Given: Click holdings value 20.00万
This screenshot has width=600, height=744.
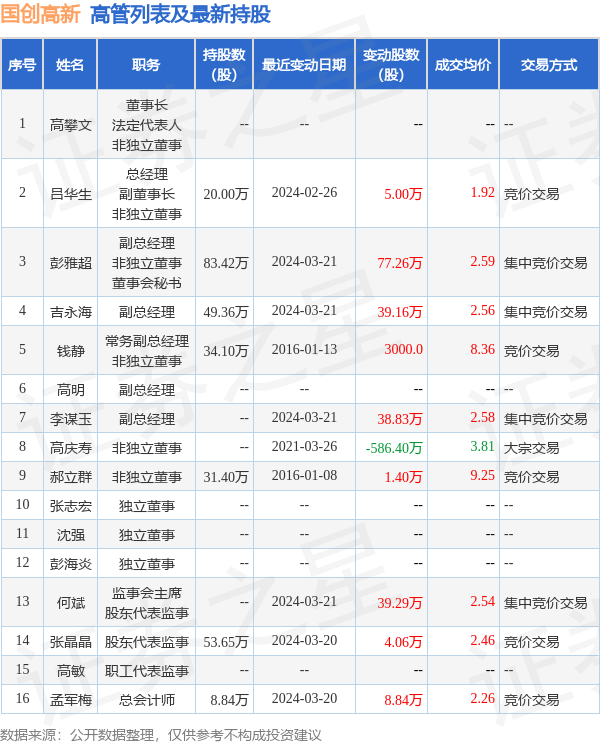Looking at the screenshot, I should coord(226,194).
